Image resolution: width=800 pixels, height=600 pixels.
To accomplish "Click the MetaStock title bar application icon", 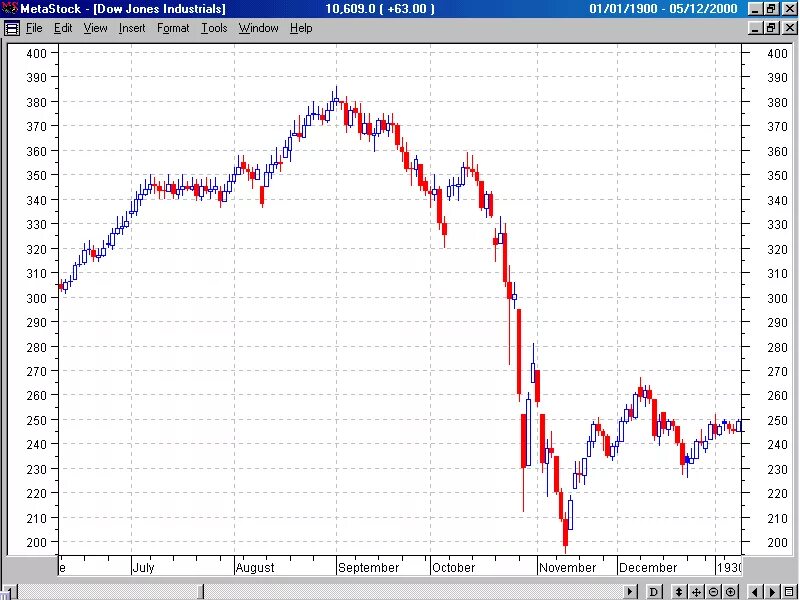I will coord(10,8).
